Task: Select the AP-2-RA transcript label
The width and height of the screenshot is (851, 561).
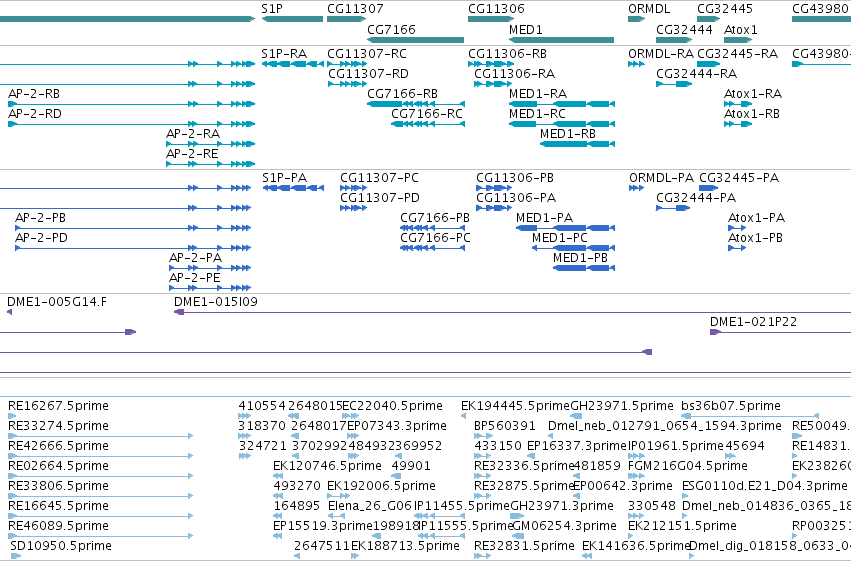Action: pyautogui.click(x=193, y=133)
